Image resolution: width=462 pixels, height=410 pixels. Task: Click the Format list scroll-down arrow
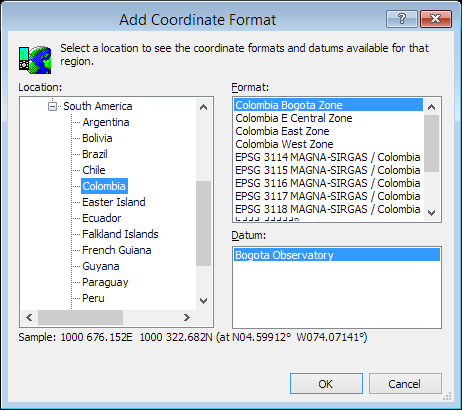pyautogui.click(x=431, y=213)
